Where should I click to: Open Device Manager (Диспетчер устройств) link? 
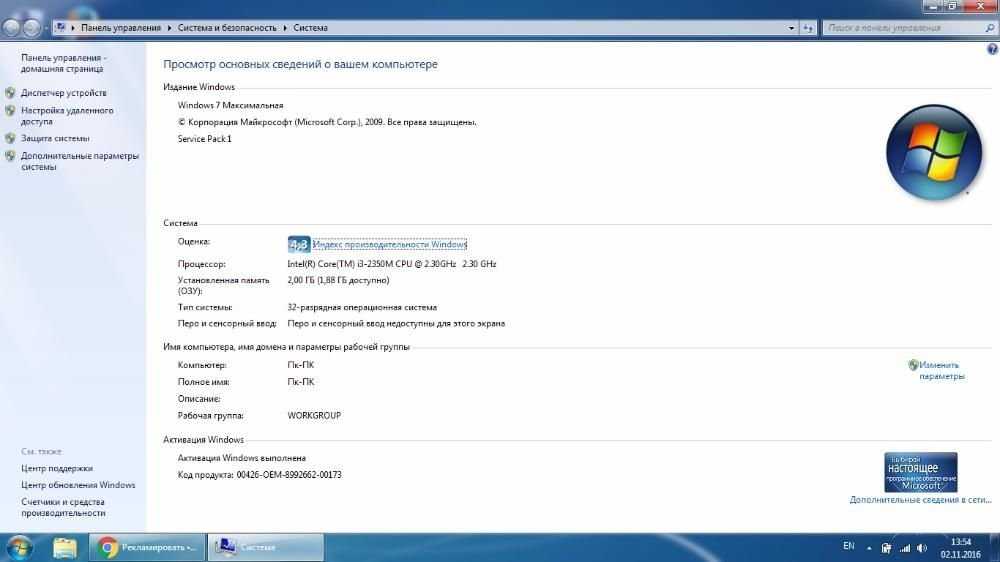click(x=64, y=93)
